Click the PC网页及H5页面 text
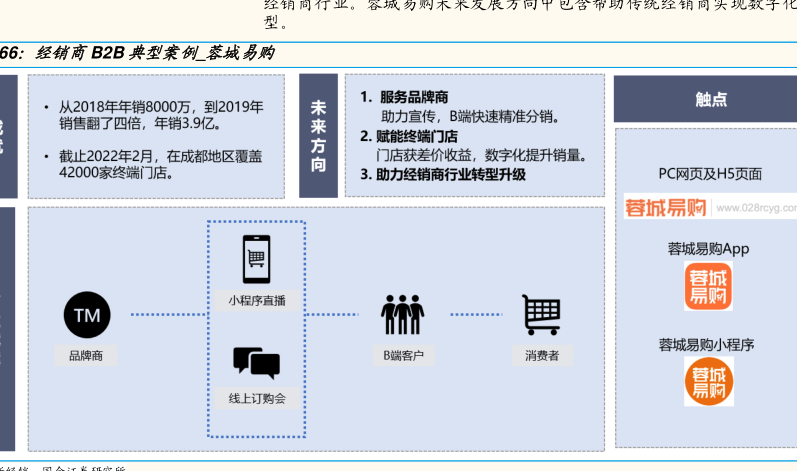The height and width of the screenshot is (471, 797). 710,174
